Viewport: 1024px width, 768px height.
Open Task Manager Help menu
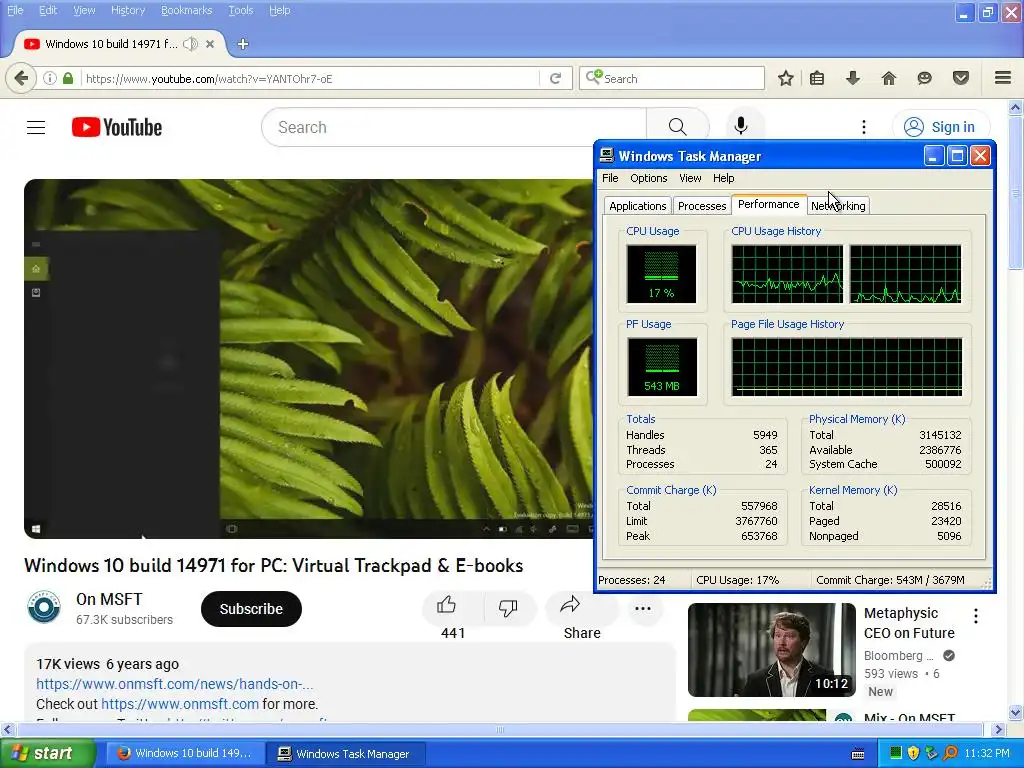point(723,178)
